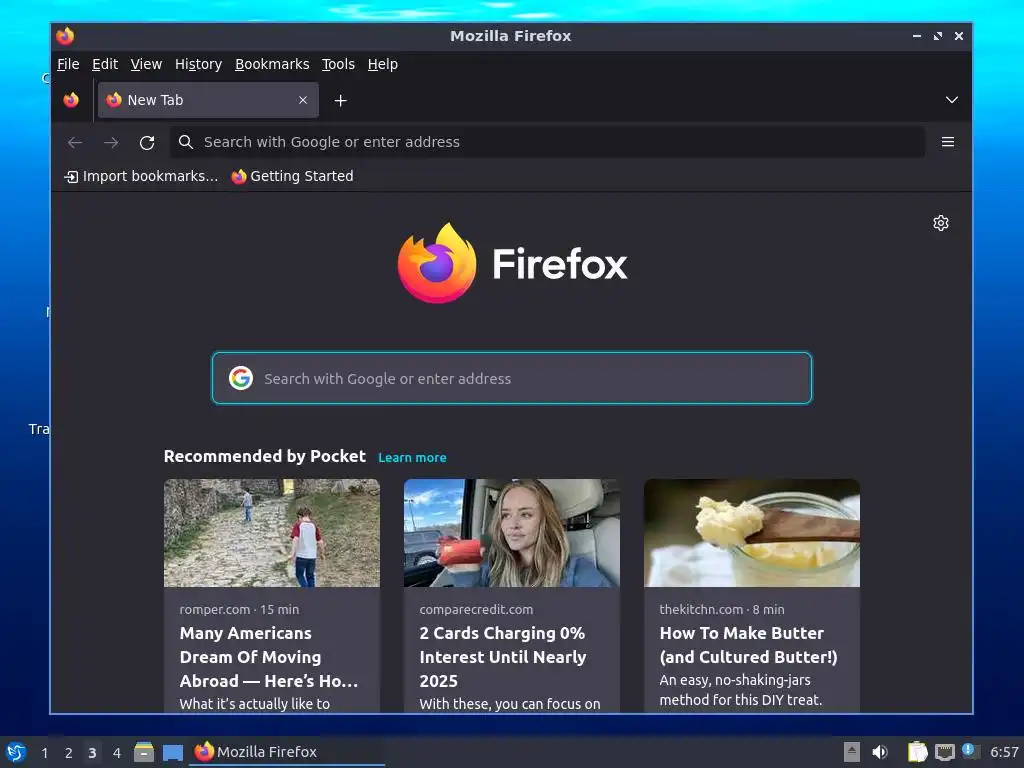Open the Bookmarks menu
Screen dimensions: 1024x768
(272, 64)
